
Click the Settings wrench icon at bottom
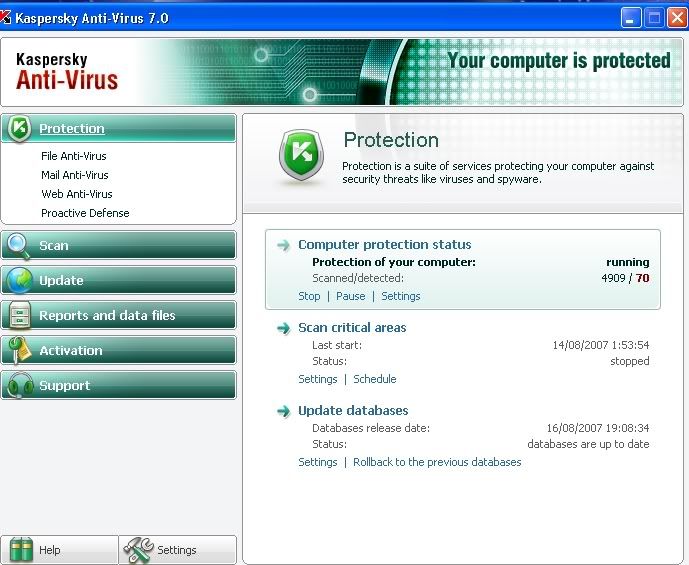[x=138, y=550]
